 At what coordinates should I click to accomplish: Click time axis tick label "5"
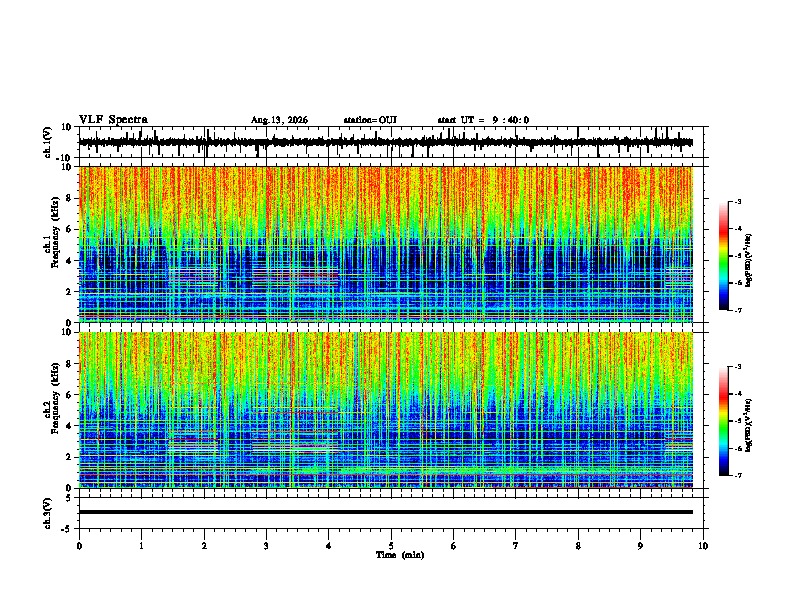391,546
